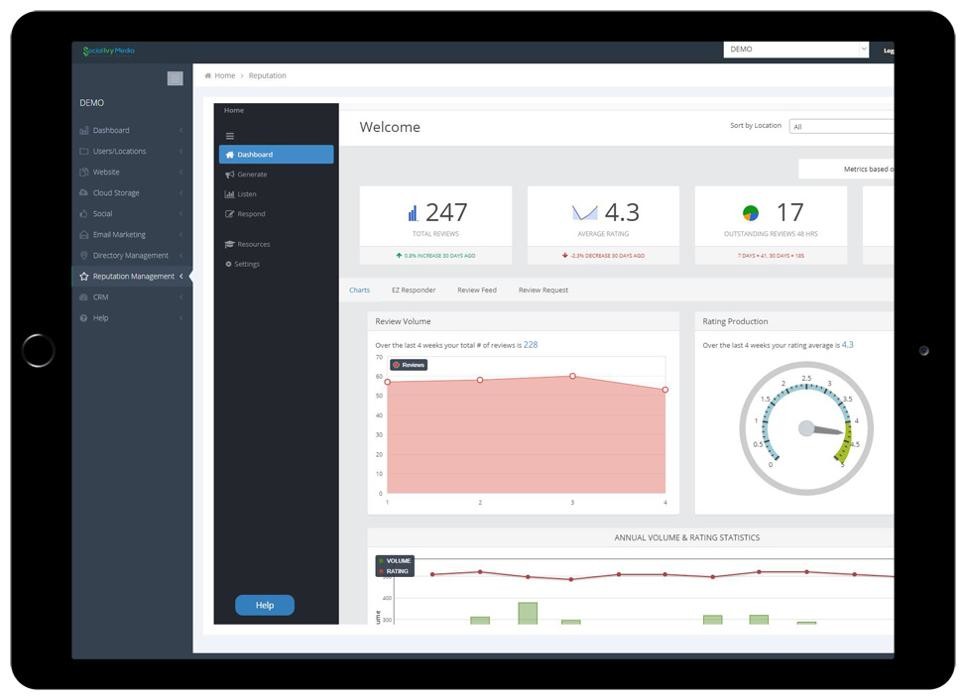Click the gear icon beside Settings
966x700 pixels.
(x=229, y=264)
